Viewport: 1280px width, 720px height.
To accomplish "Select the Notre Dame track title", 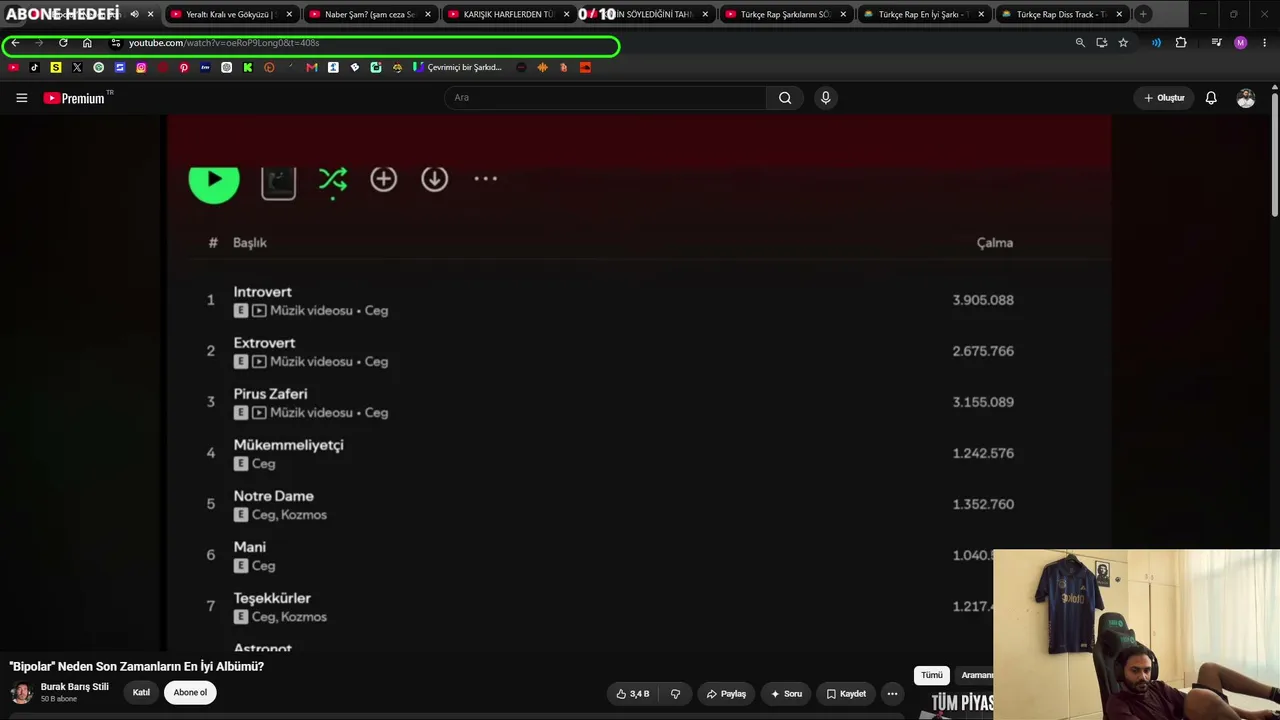I will point(273,496).
